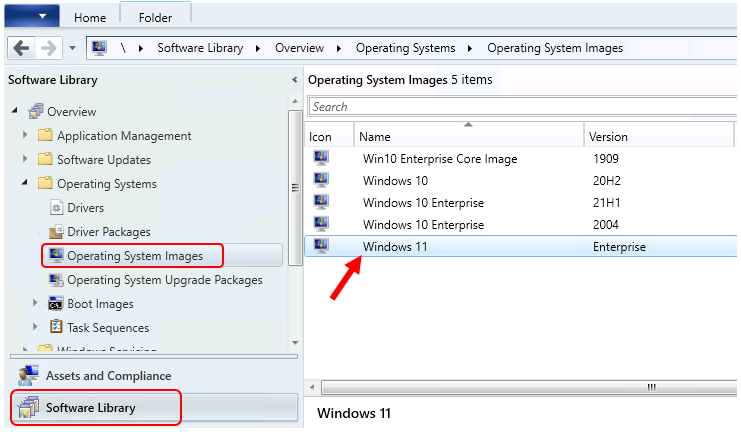
Task: Select Operating System Images in the breadcrumb
Action: tap(555, 48)
